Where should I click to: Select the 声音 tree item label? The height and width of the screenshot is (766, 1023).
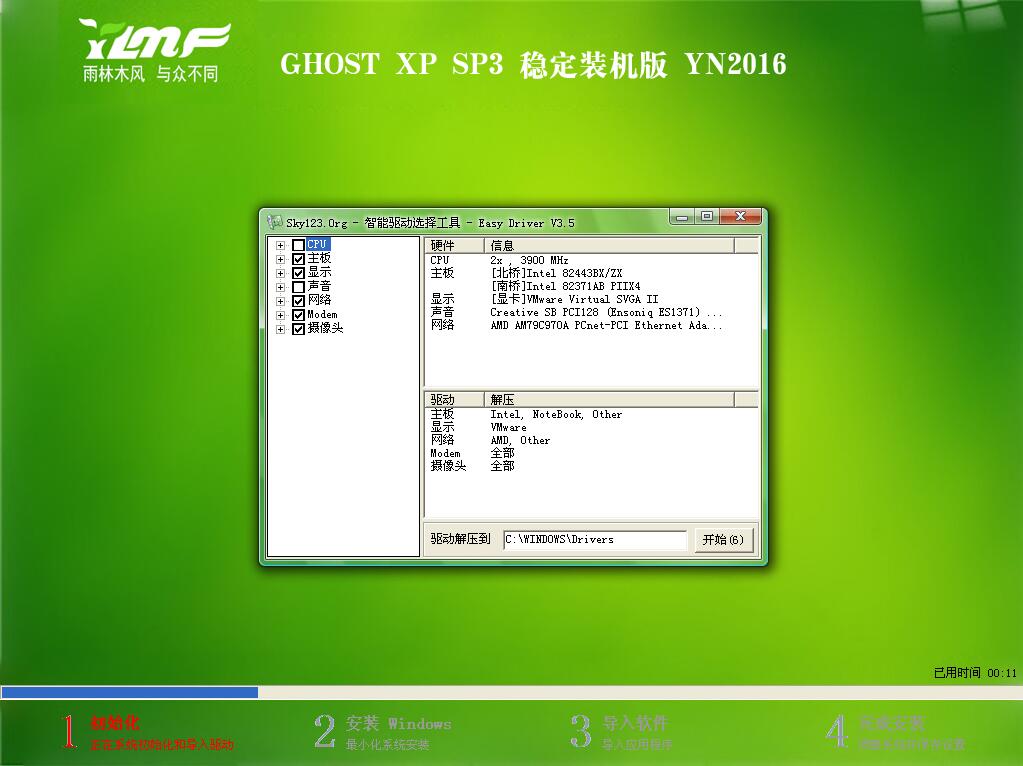tap(319, 286)
